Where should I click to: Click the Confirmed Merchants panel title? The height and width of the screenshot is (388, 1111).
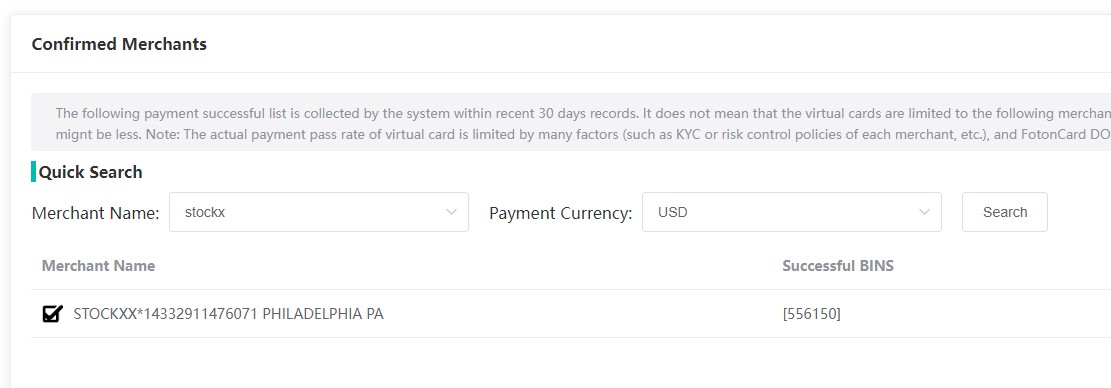pos(119,44)
